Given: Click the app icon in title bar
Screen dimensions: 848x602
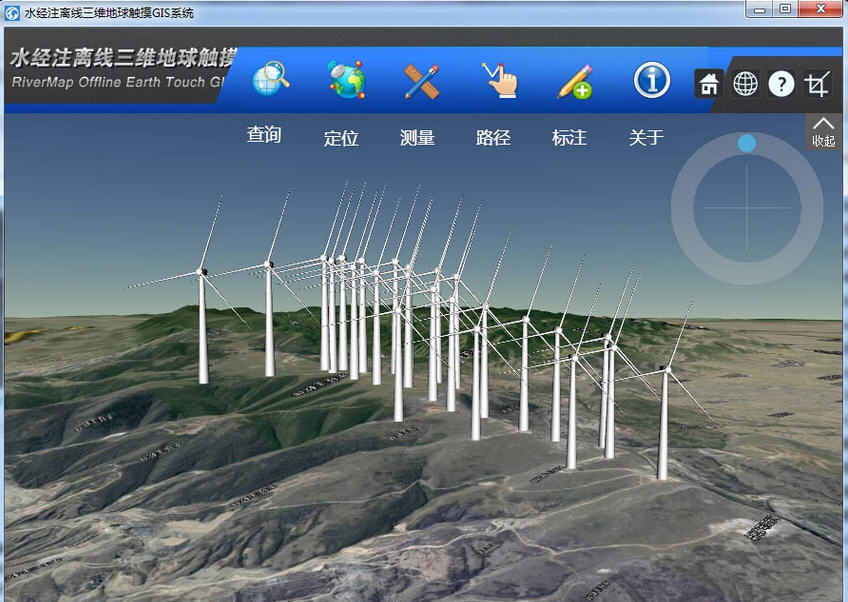Looking at the screenshot, I should coord(12,12).
